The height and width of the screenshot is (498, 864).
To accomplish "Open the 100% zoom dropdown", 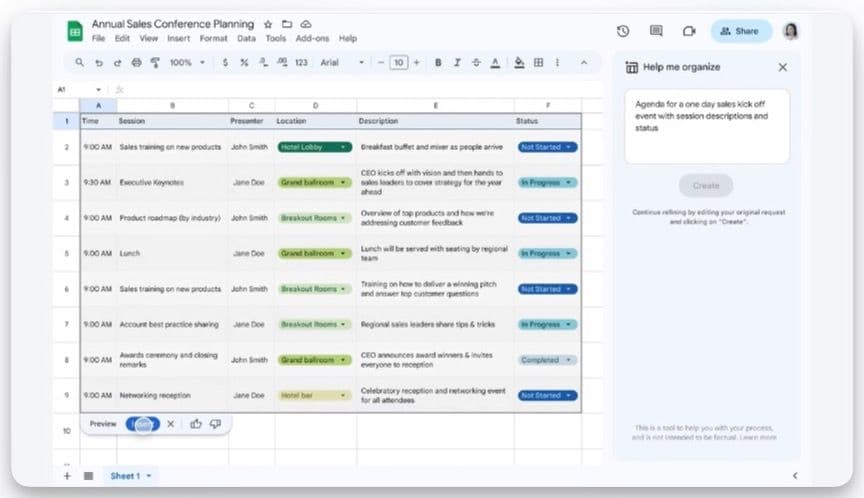I will [187, 63].
